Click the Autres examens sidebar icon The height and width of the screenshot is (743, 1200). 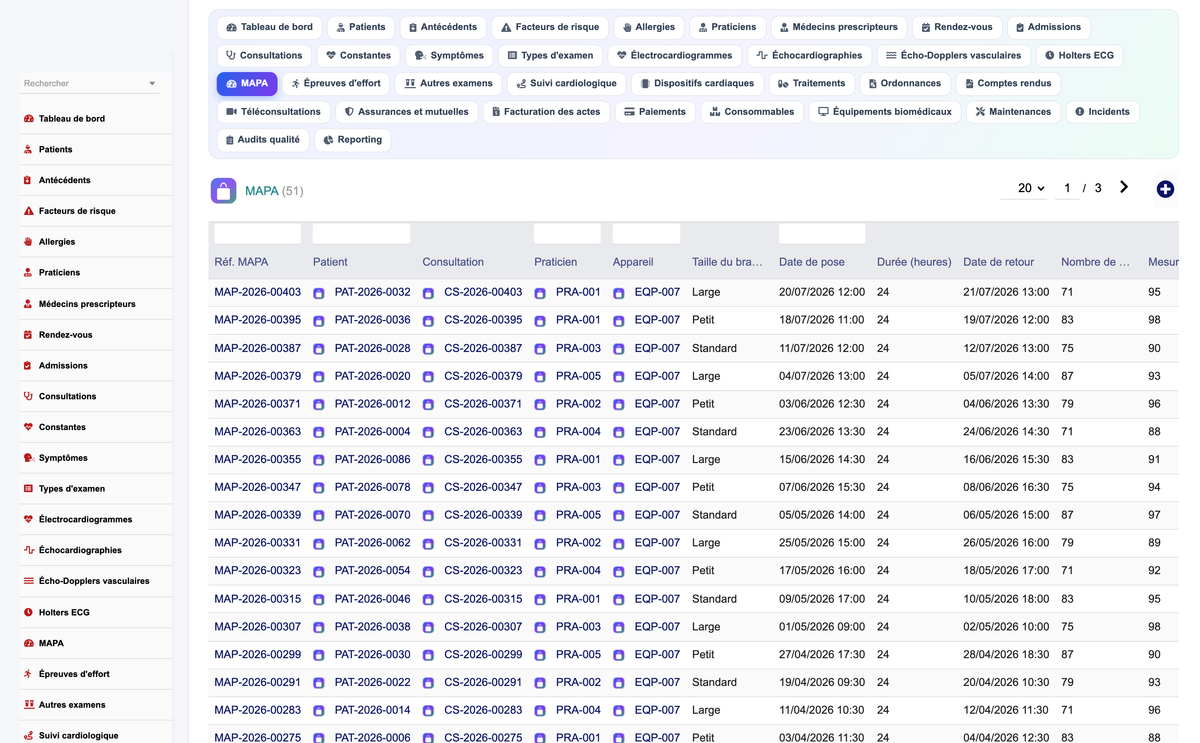28,705
